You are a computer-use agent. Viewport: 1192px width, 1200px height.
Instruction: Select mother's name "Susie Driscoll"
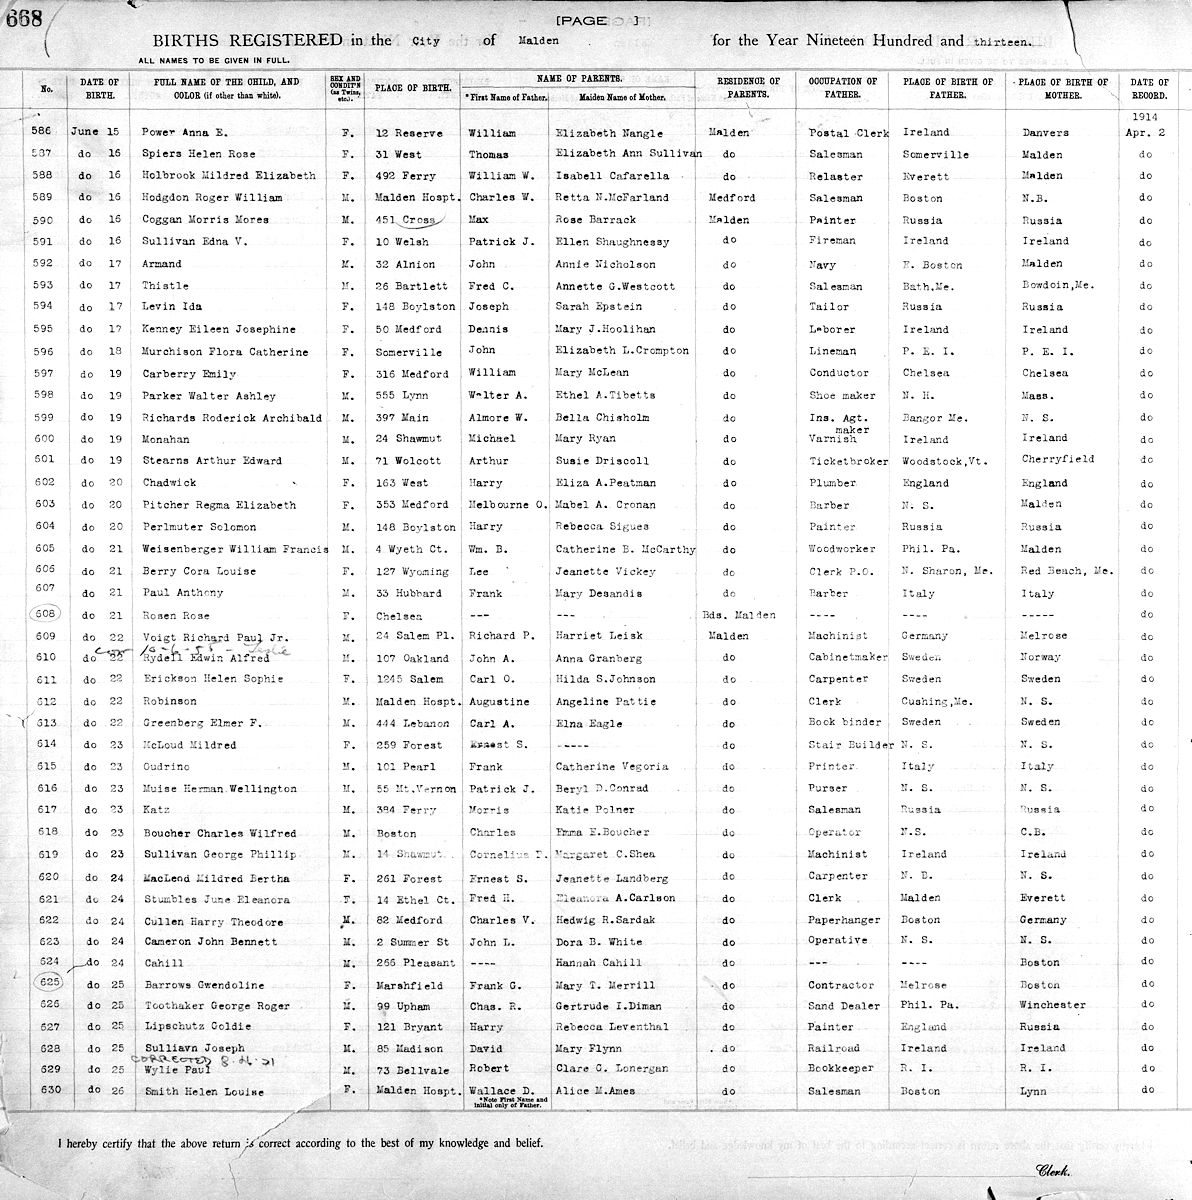pyautogui.click(x=602, y=461)
